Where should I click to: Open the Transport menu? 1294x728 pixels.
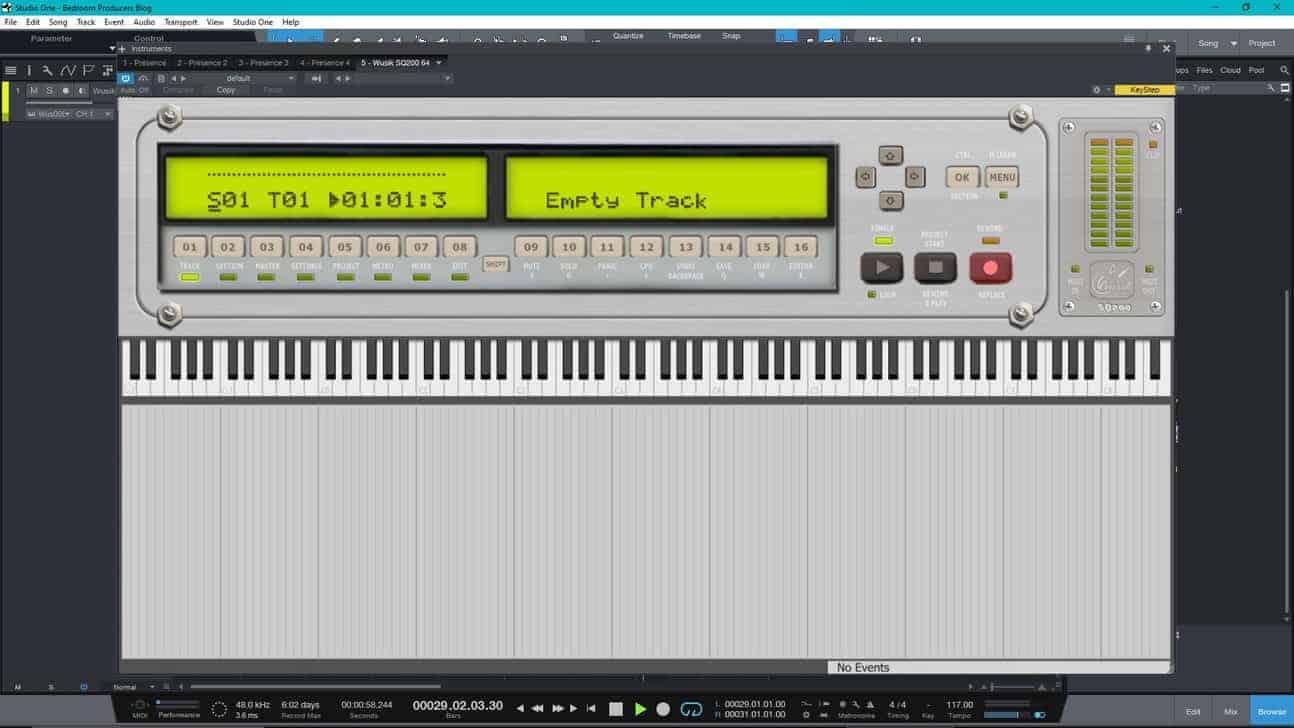tap(181, 22)
